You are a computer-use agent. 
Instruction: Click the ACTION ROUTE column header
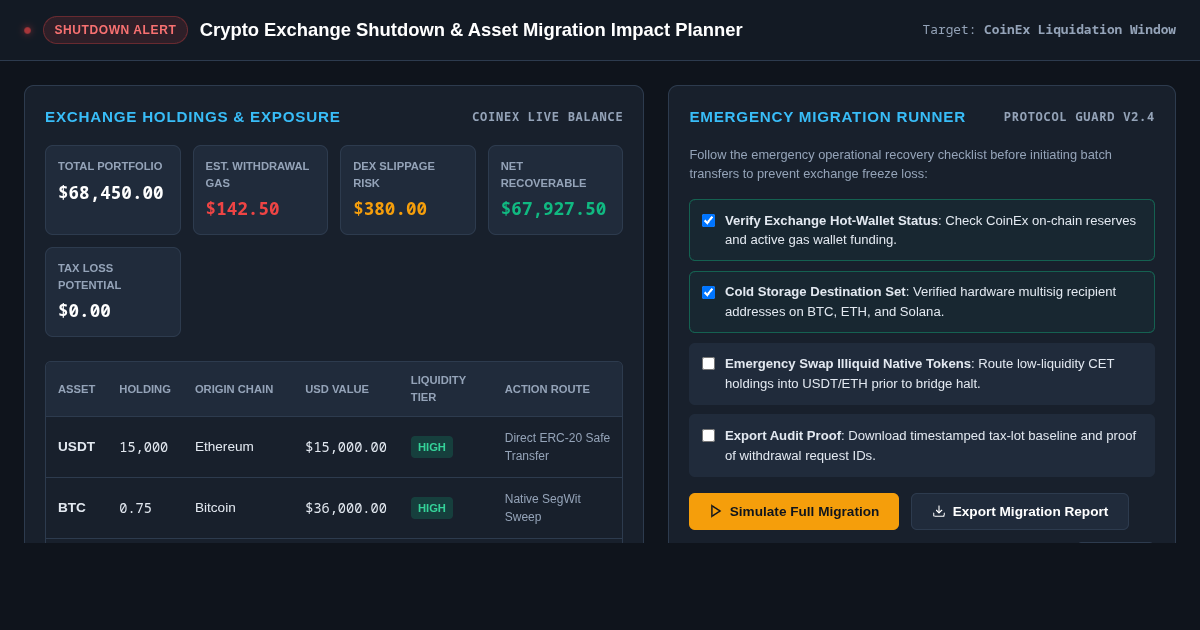[x=547, y=389]
